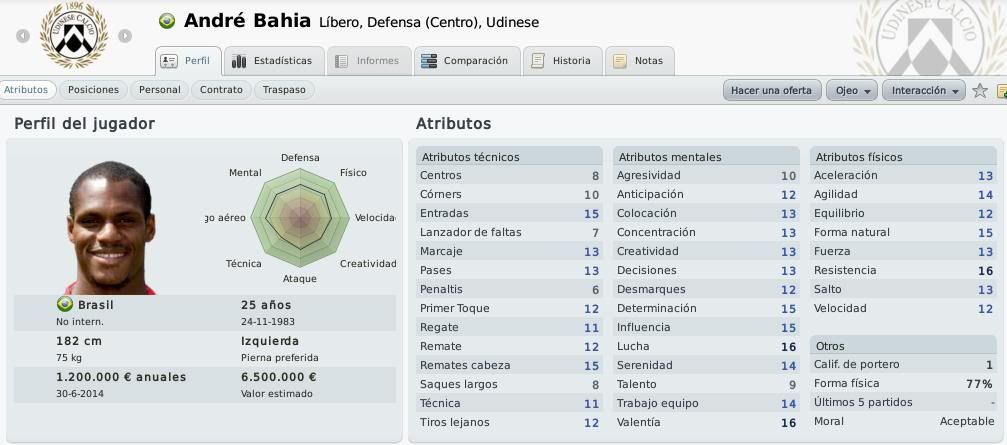
Task: Click Hacer una oferta button
Action: 772,91
